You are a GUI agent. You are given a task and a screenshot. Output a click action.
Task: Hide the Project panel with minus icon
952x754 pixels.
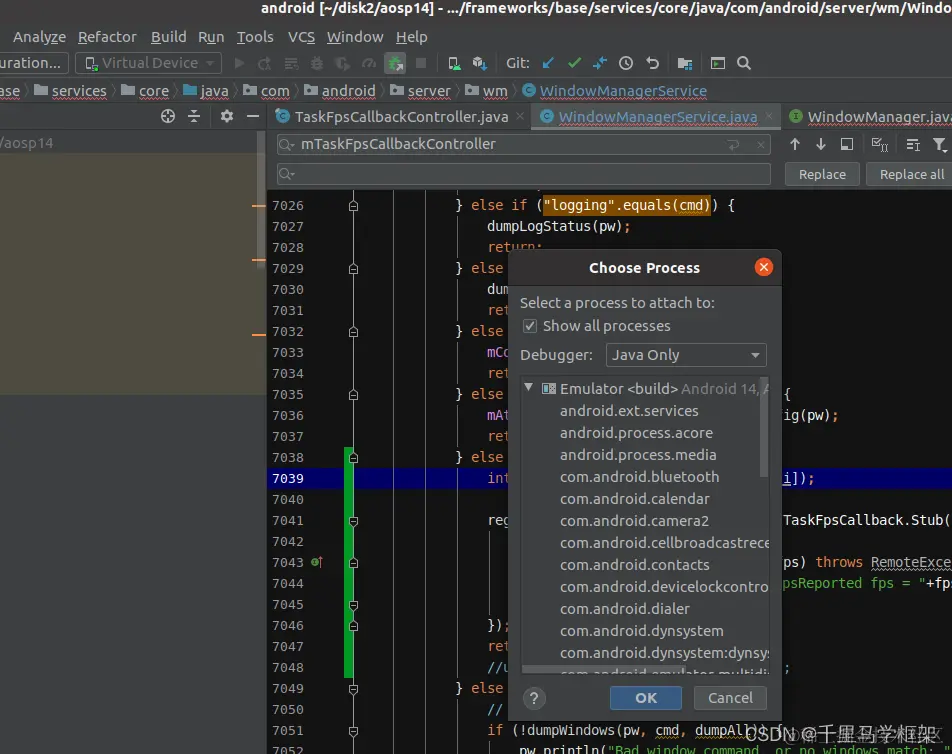(253, 116)
